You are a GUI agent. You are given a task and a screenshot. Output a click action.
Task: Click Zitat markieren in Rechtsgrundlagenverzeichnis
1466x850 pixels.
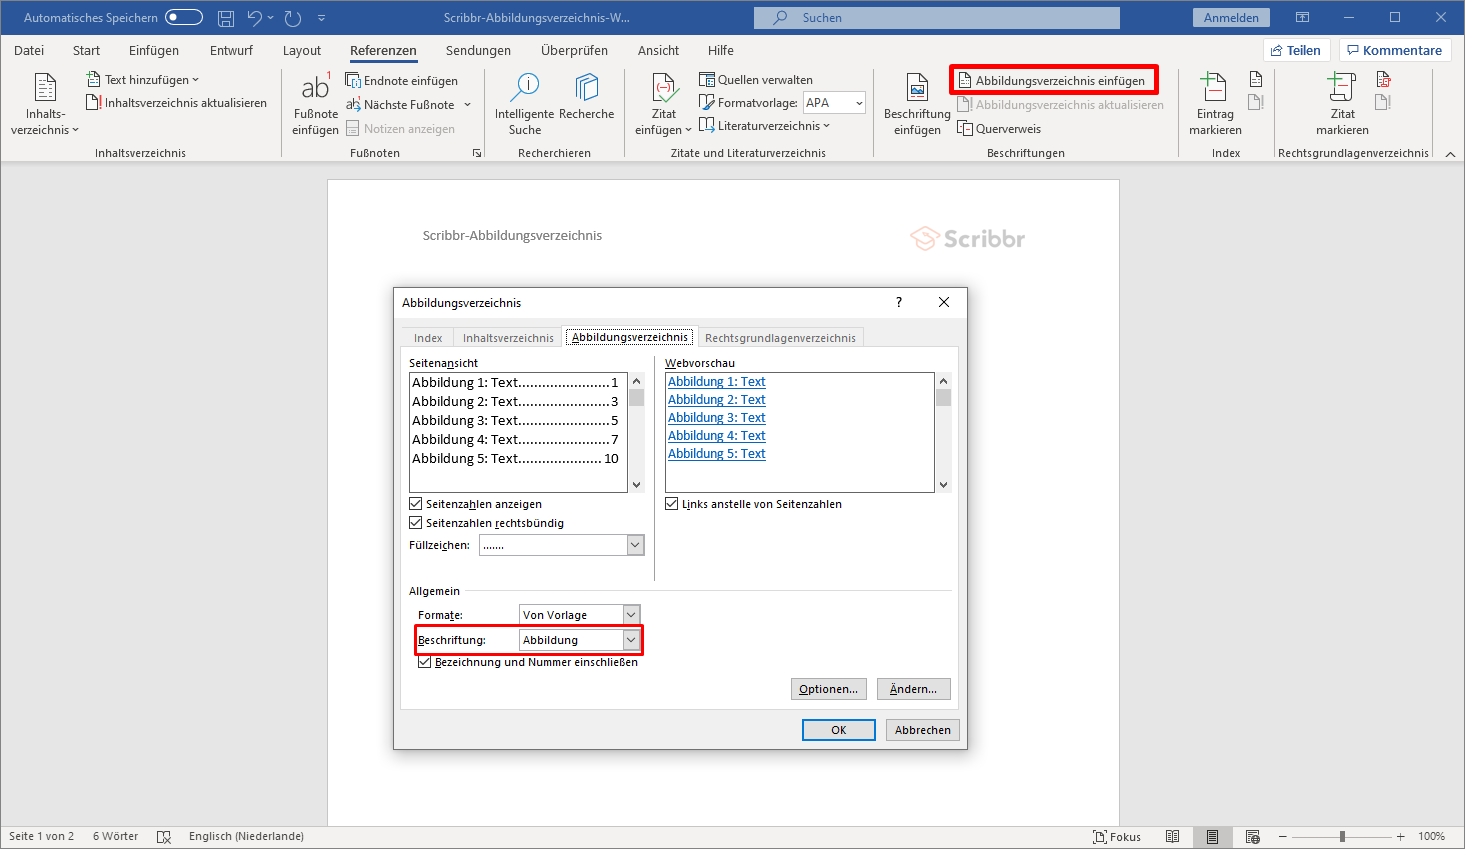pos(1342,104)
